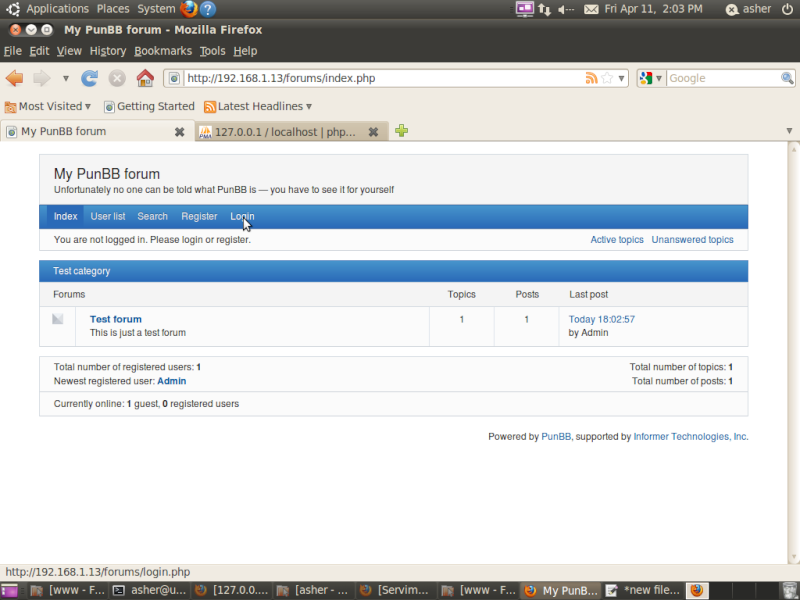Open the User list page
800x600 pixels.
pos(108,216)
